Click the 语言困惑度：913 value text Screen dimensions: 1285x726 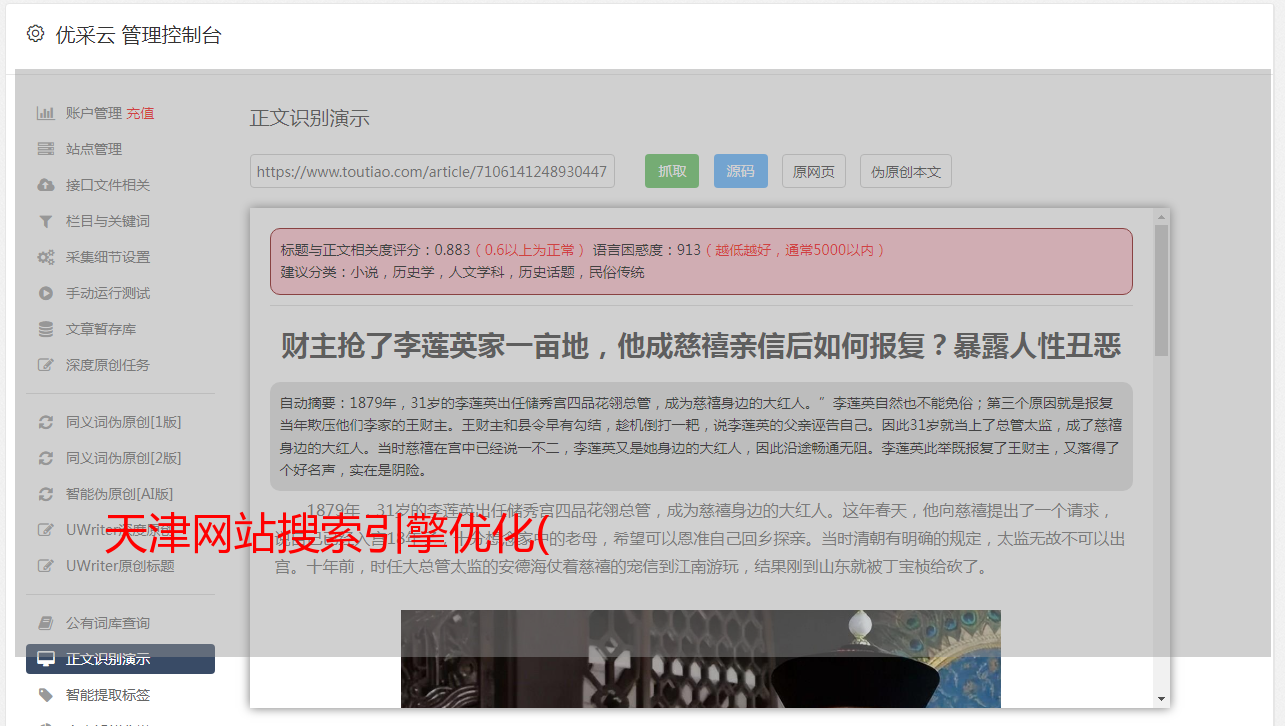[647, 249]
